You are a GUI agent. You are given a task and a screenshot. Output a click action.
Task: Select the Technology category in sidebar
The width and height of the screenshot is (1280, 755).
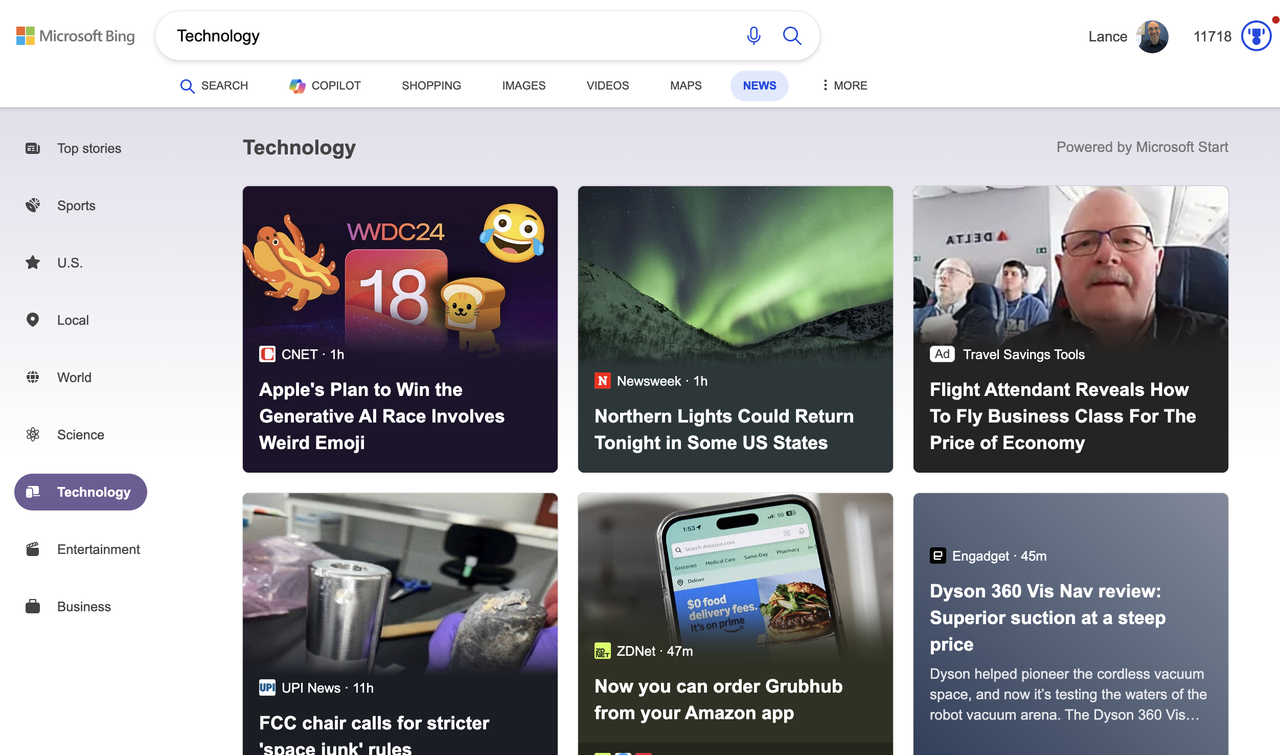[80, 492]
